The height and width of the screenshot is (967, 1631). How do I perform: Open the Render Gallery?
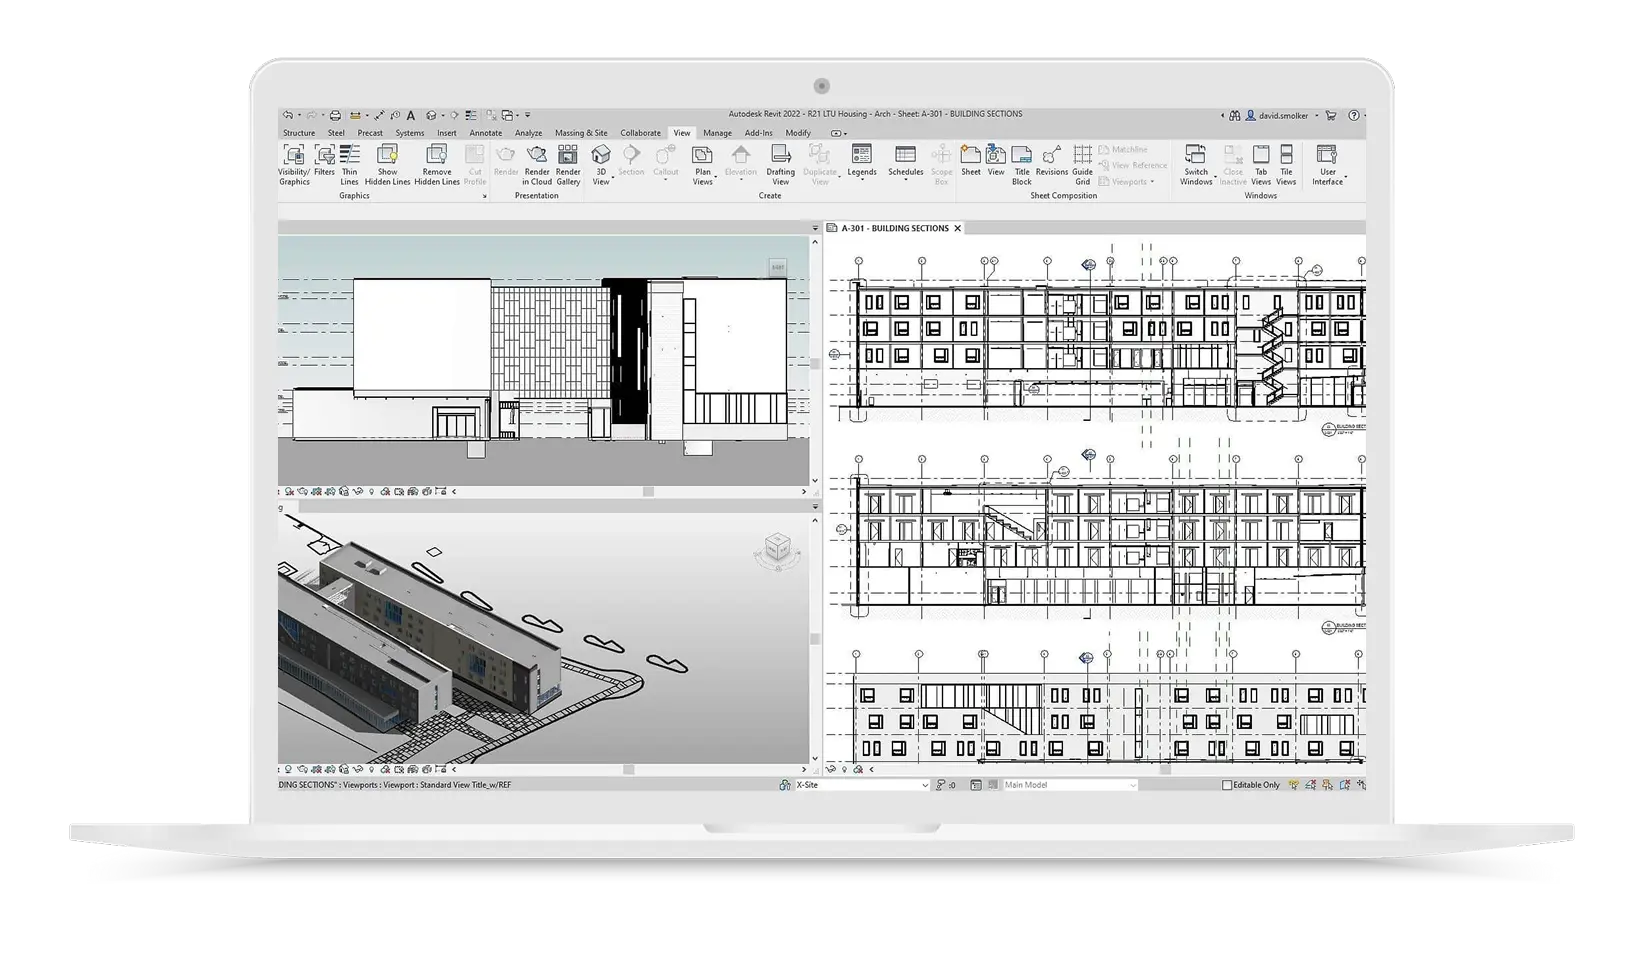click(568, 165)
